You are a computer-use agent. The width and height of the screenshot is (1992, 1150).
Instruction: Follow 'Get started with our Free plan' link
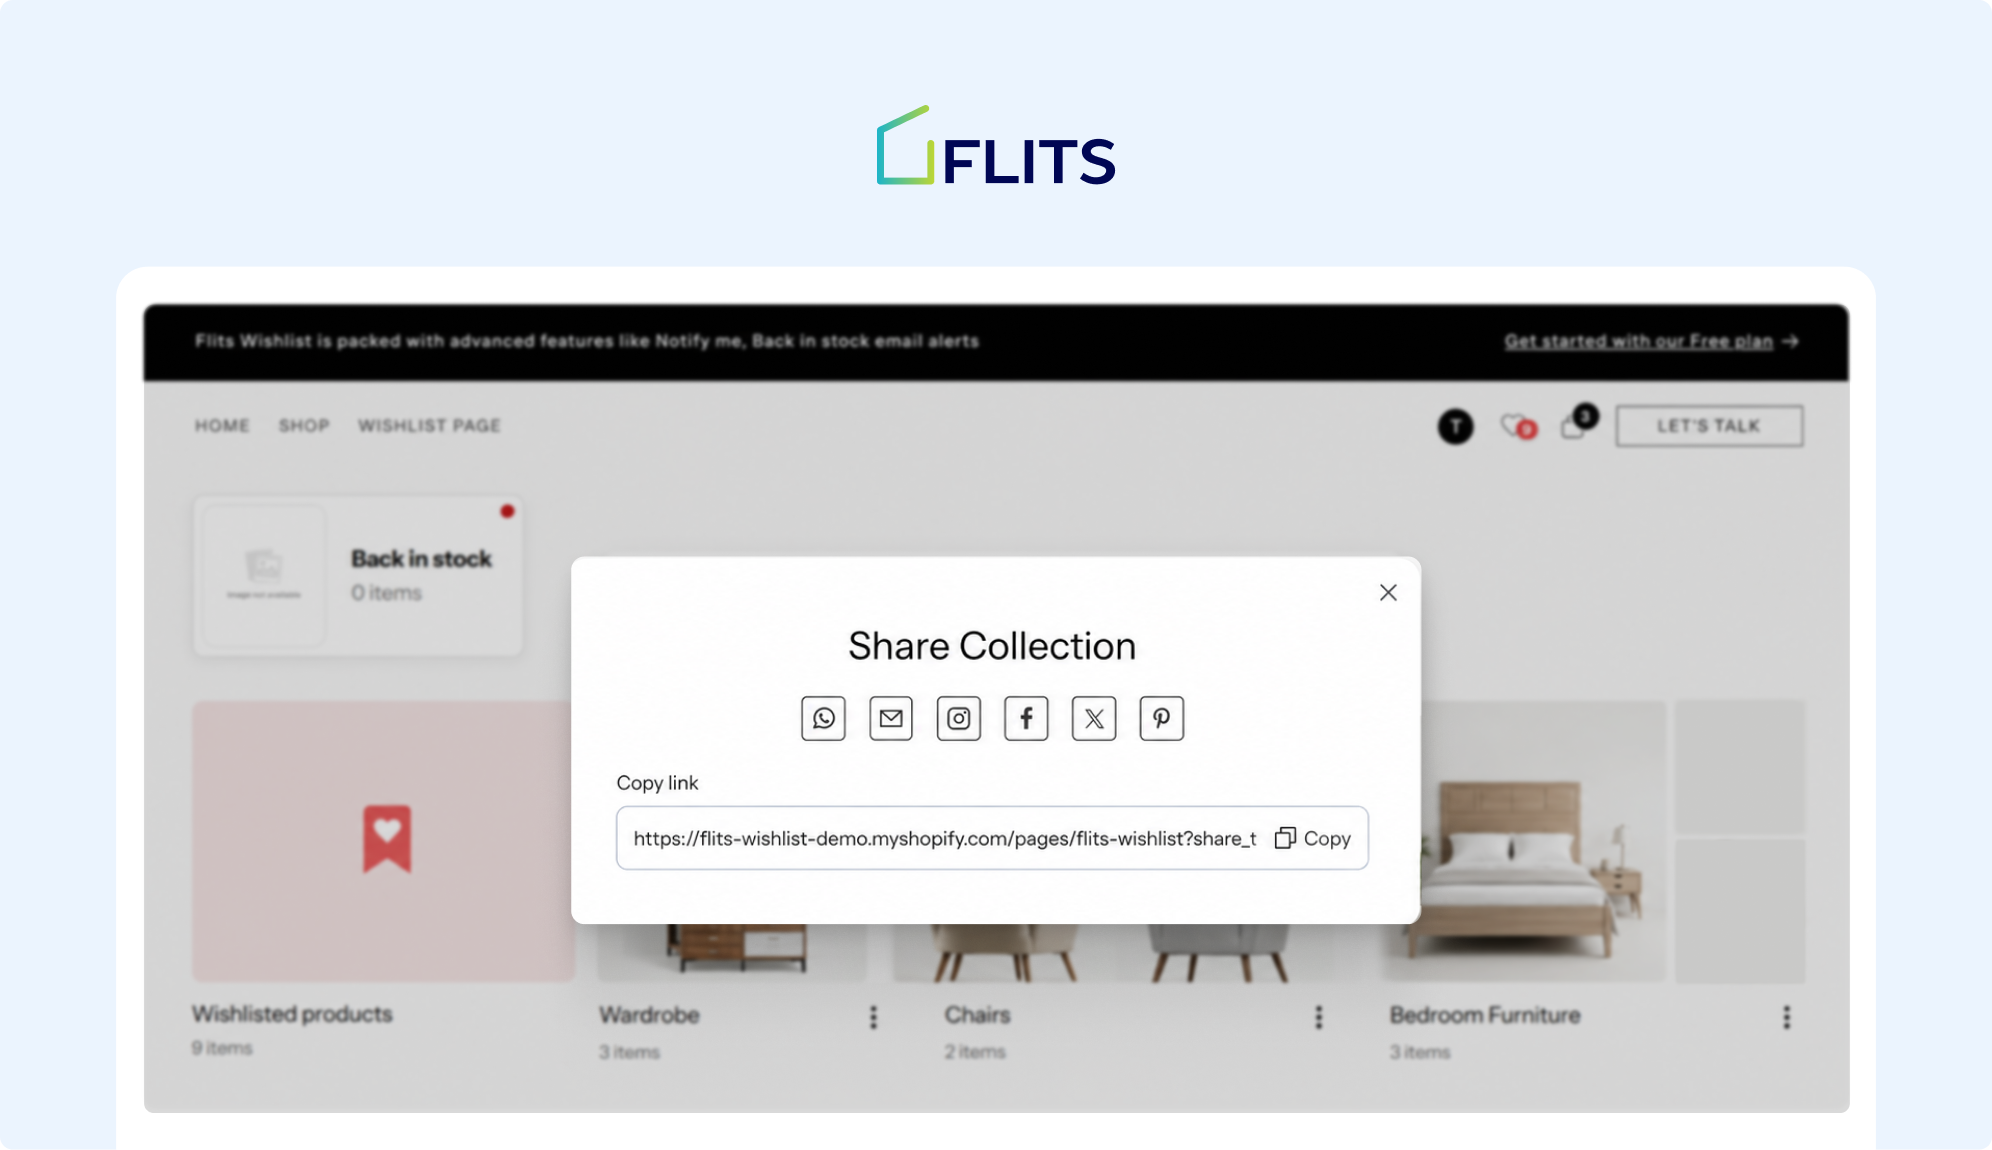click(x=1651, y=341)
